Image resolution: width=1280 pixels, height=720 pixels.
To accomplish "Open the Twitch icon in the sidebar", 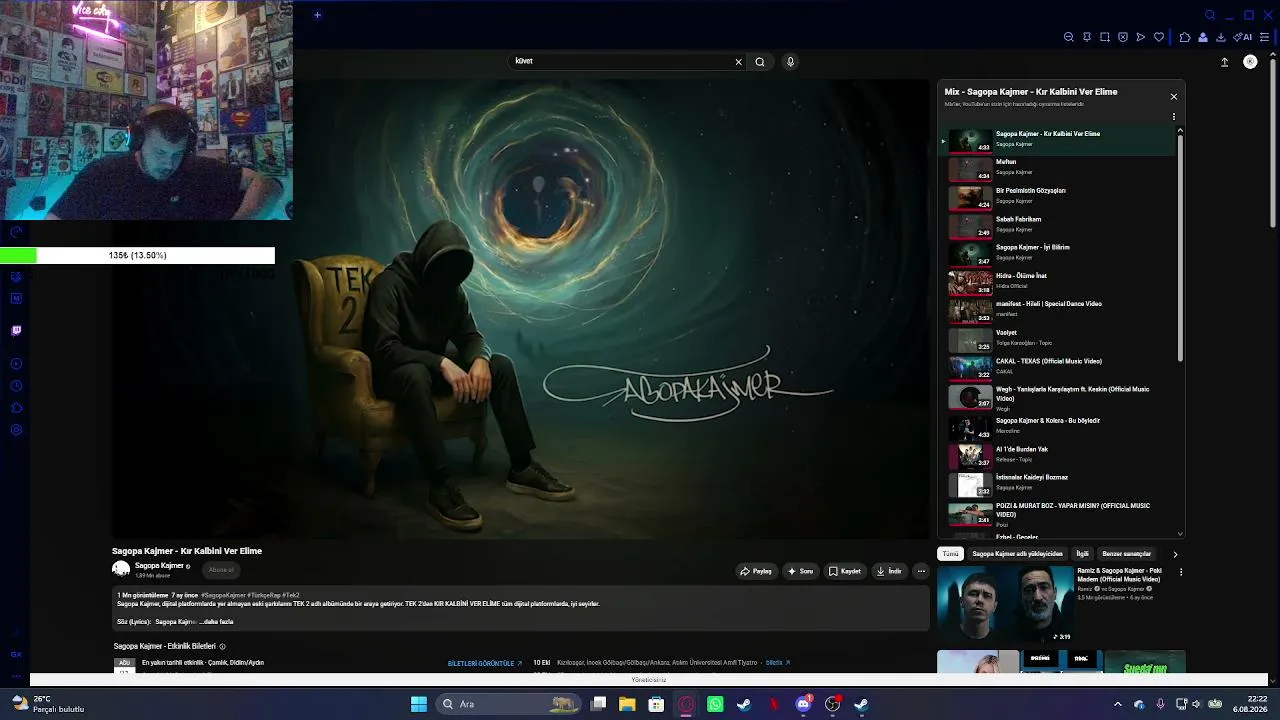I will 16,330.
